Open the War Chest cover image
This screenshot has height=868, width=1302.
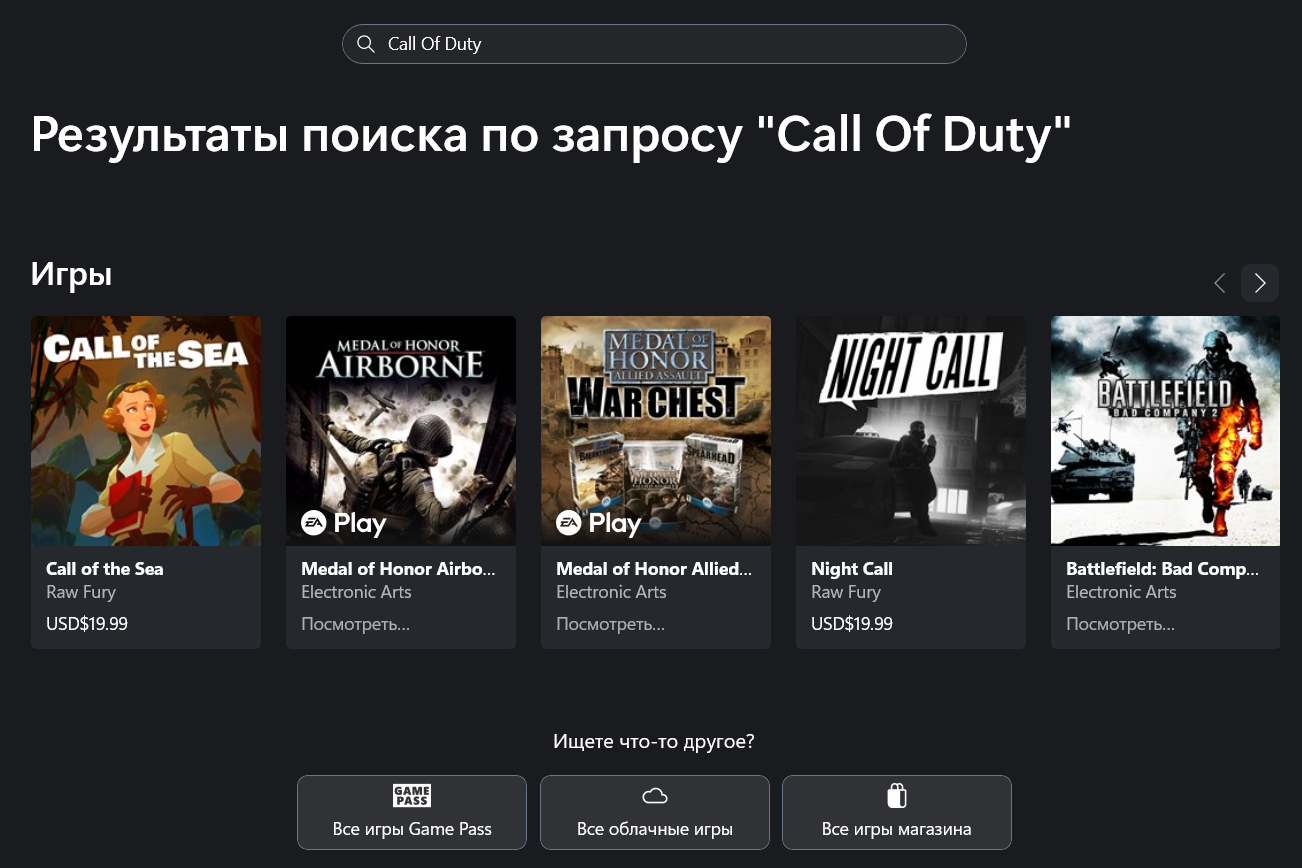click(x=656, y=431)
